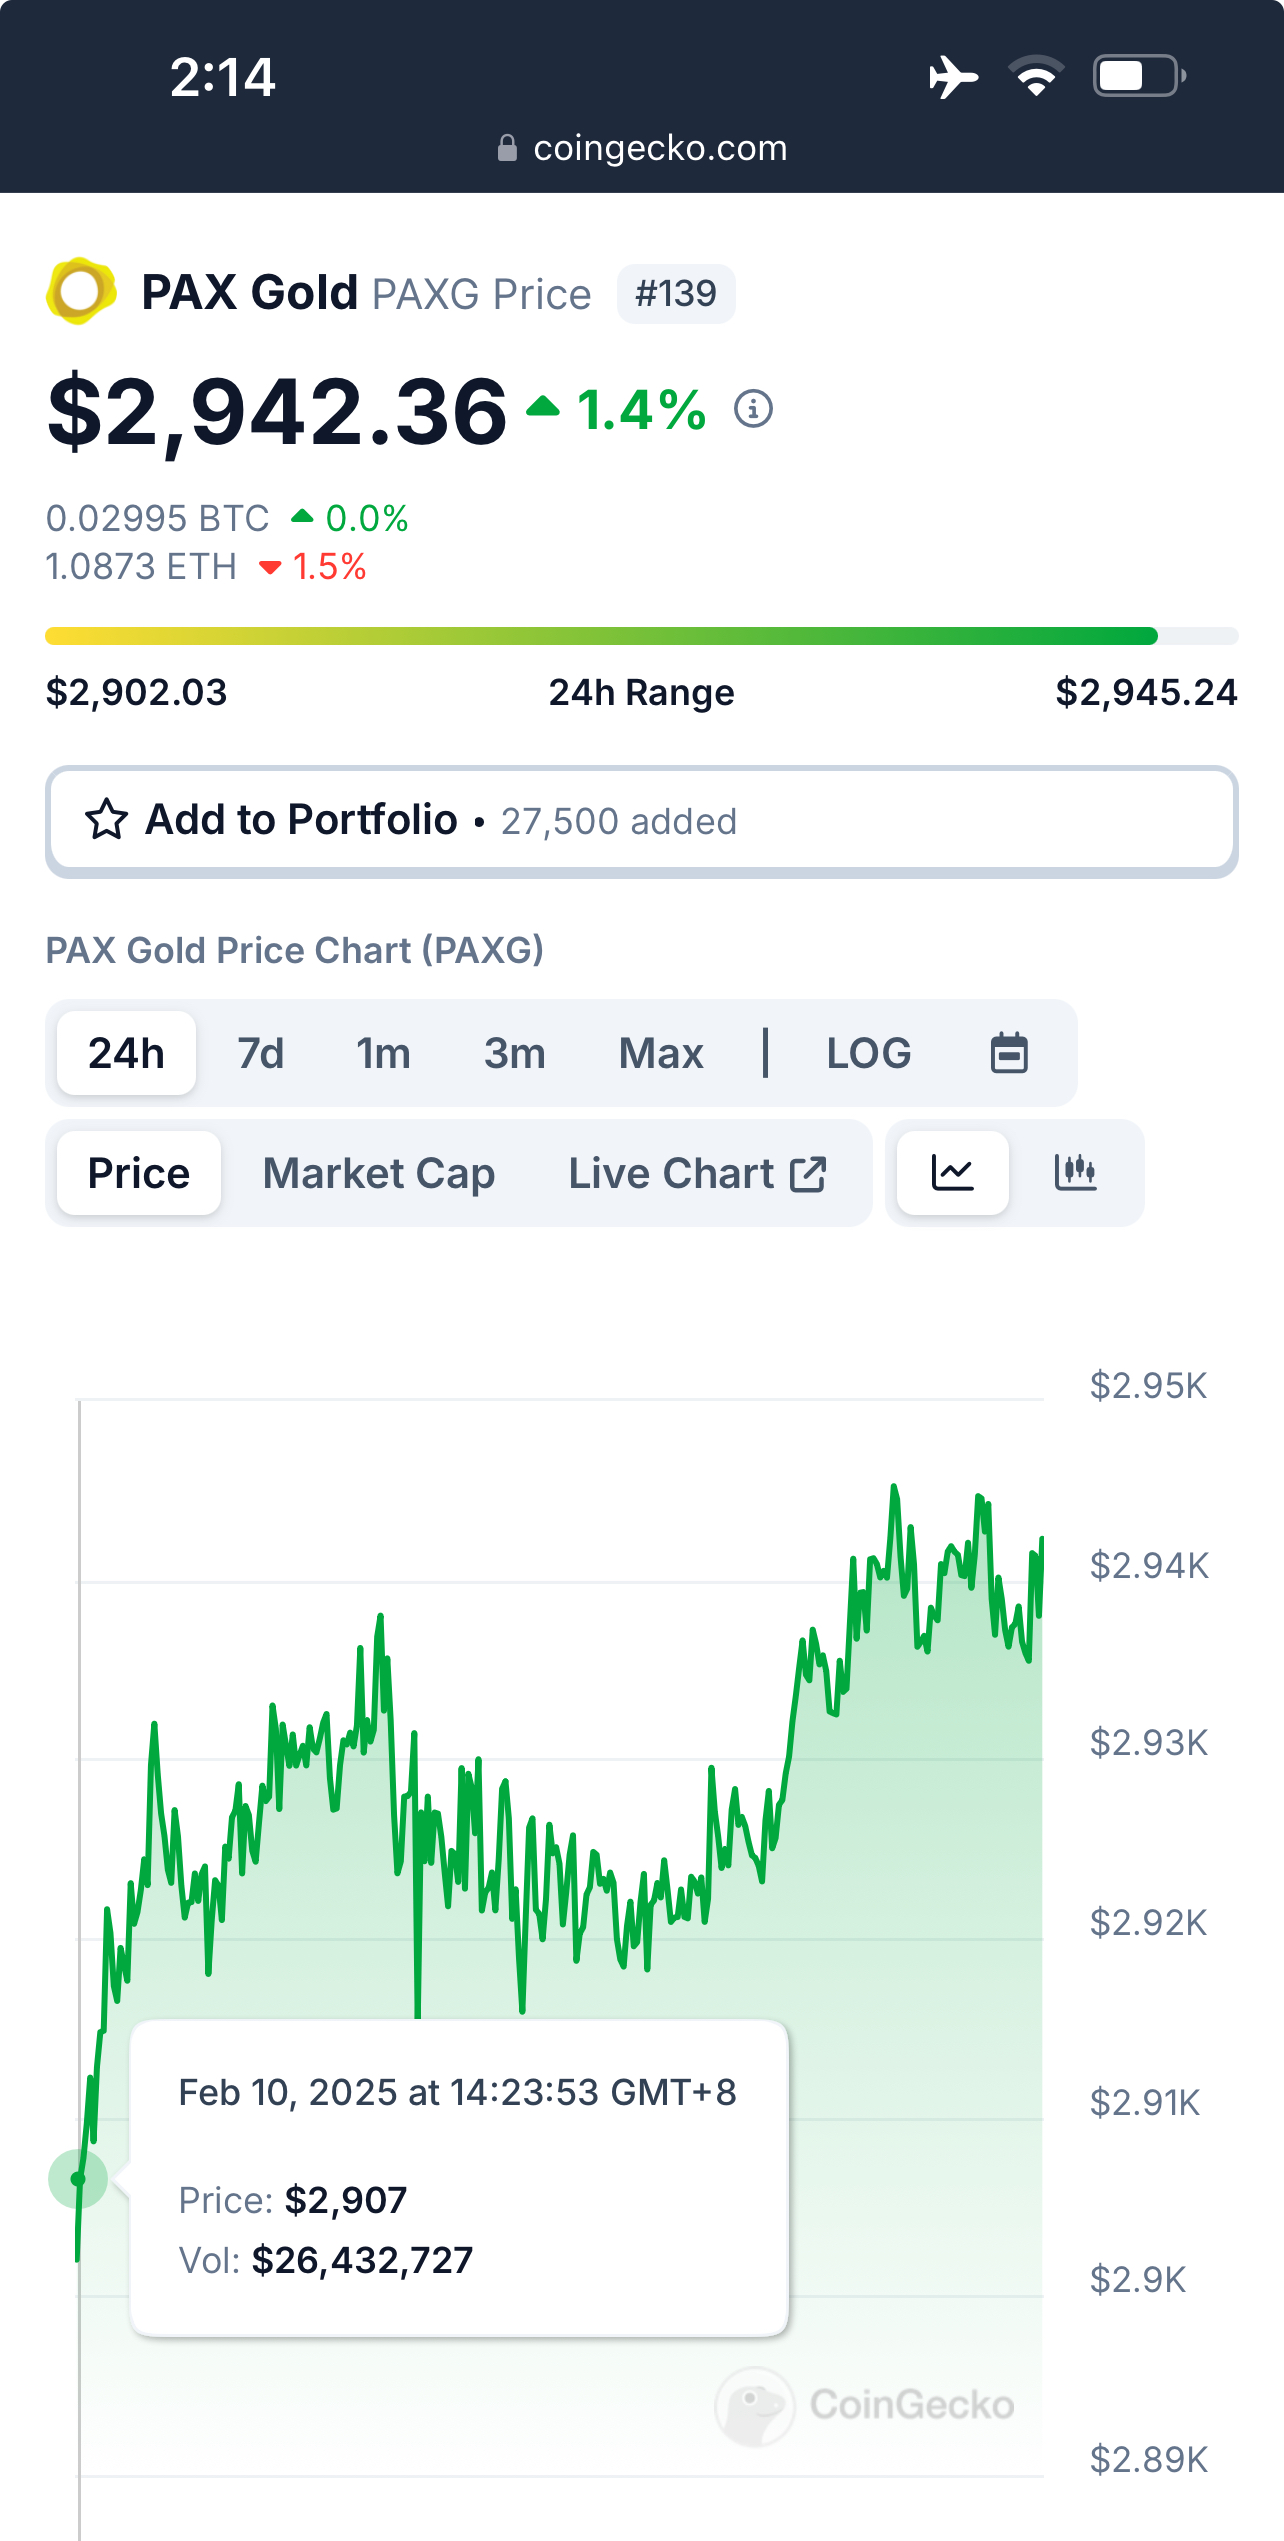Click the star icon in Add to Portfolio
The height and width of the screenshot is (2541, 1284).
click(106, 820)
